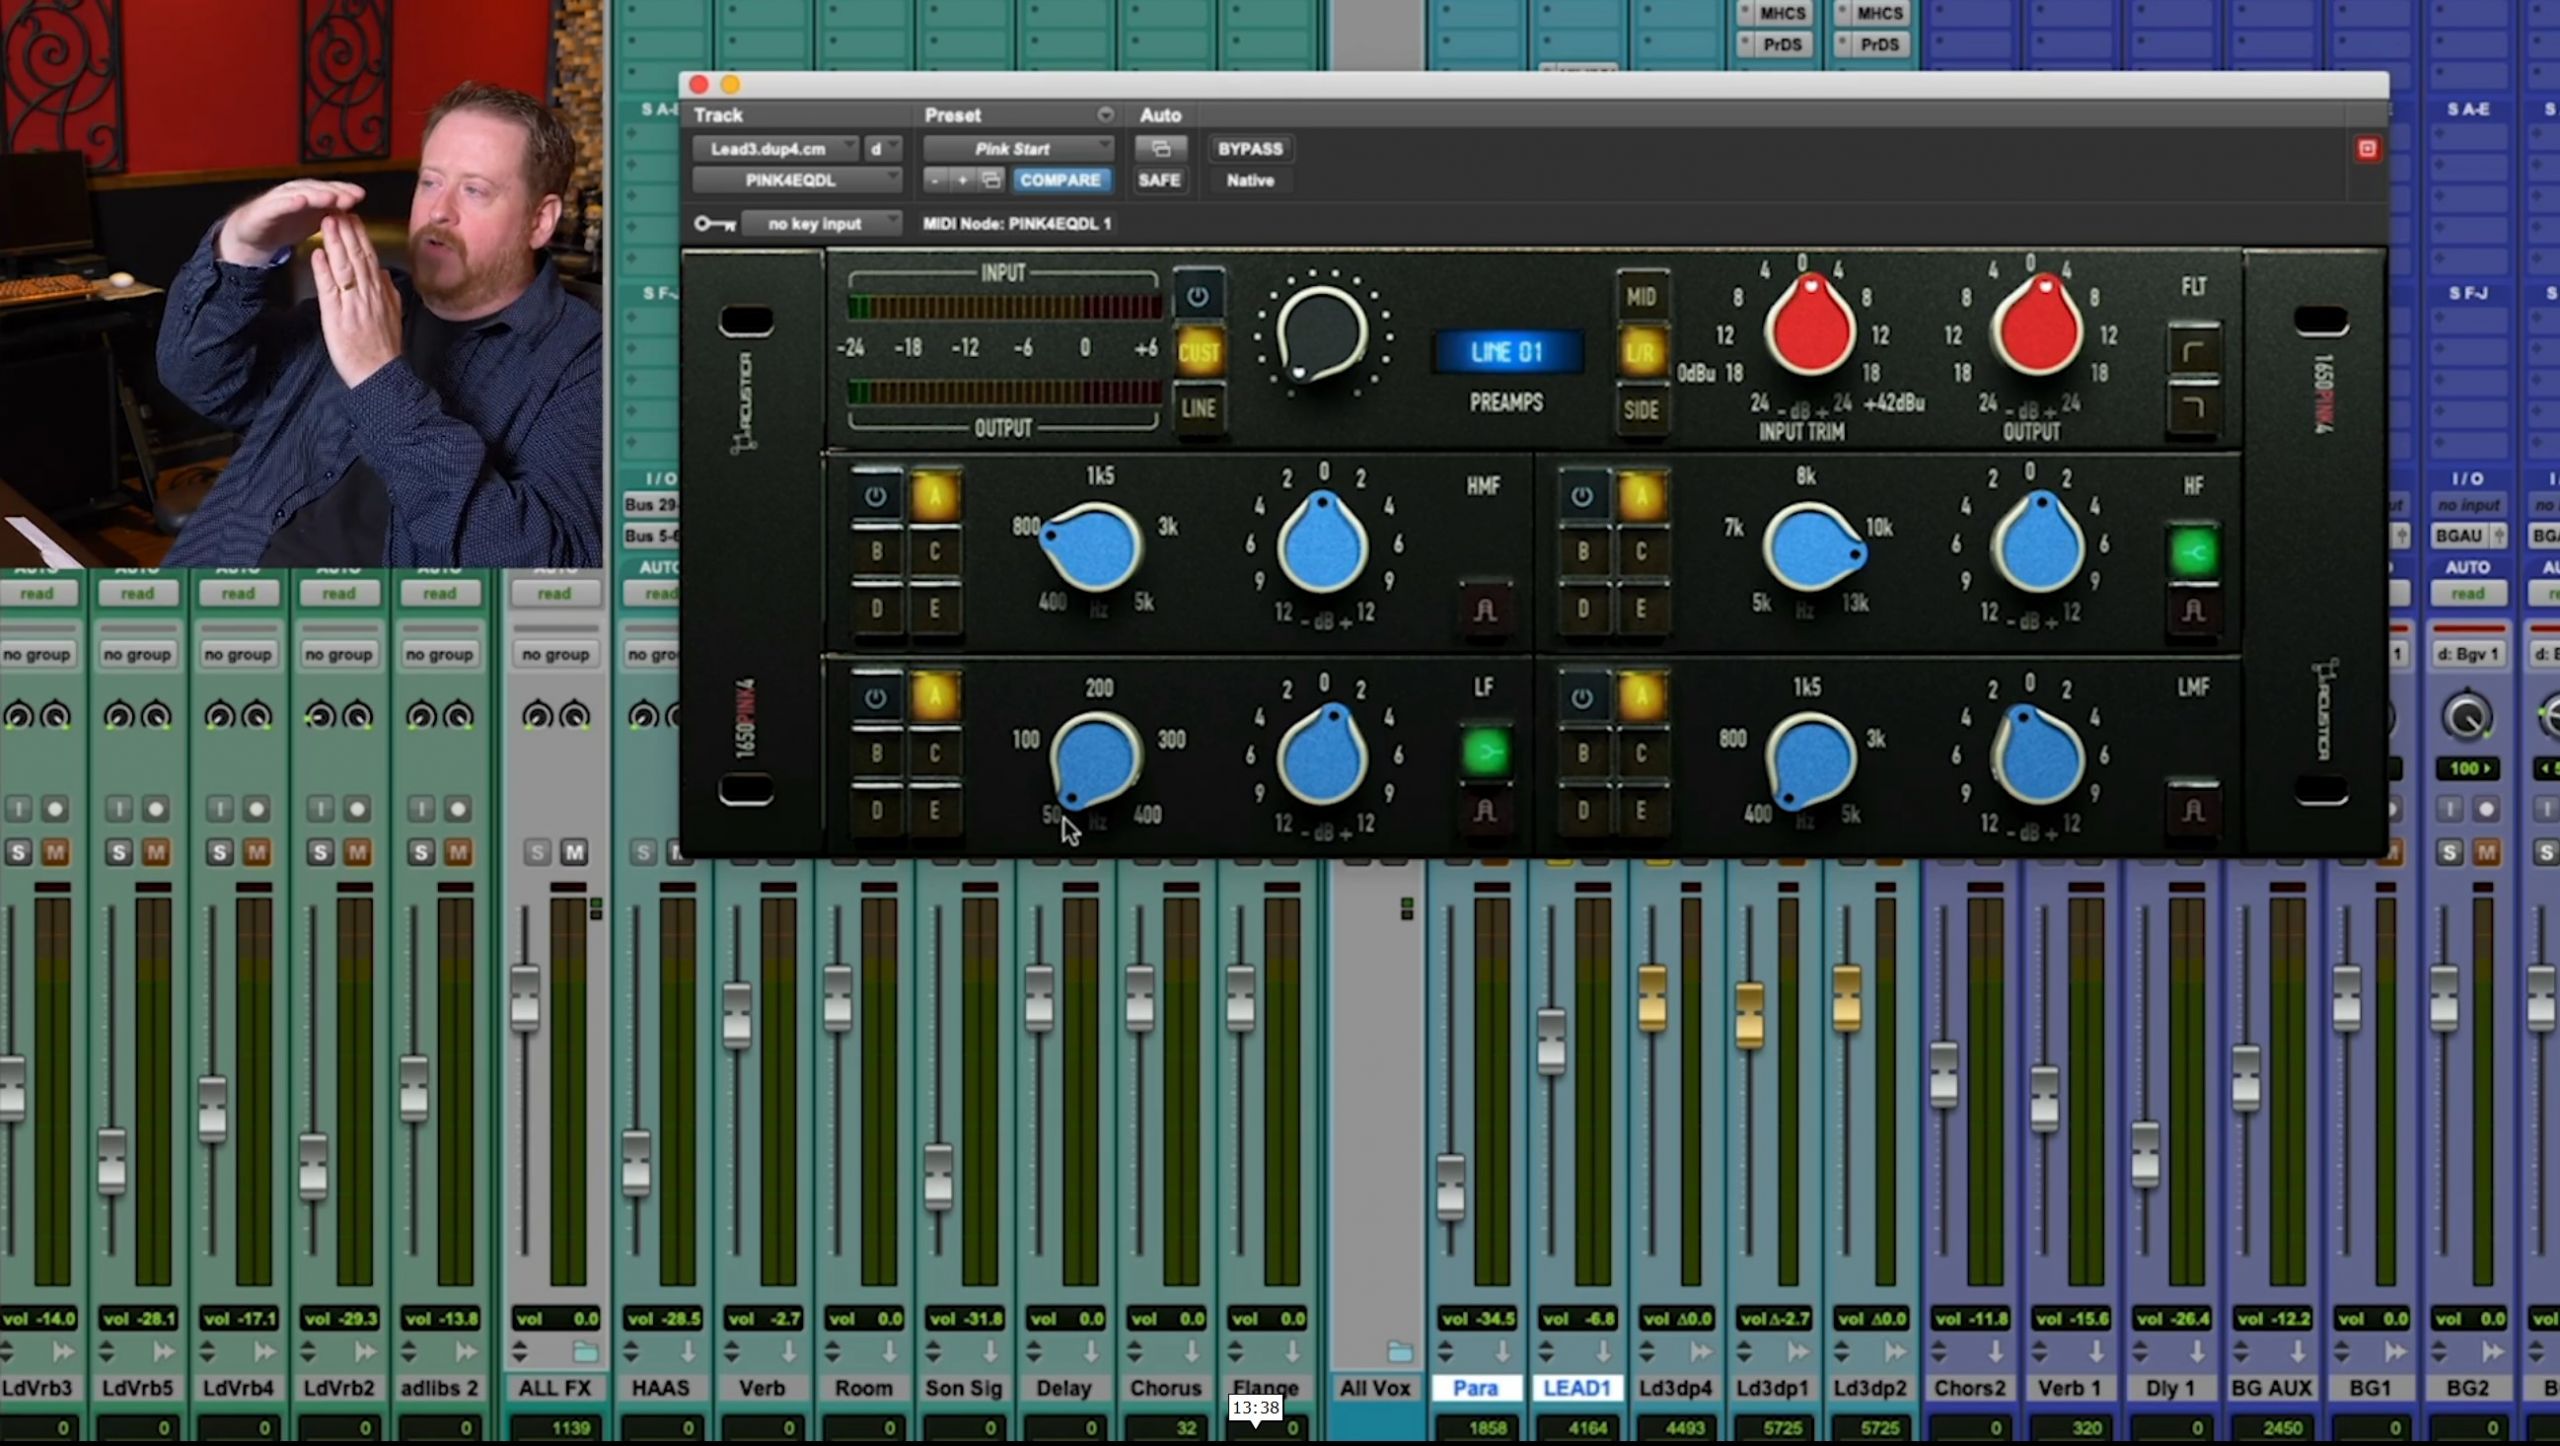Switch HF band to green shelf mode
The image size is (2560, 1446).
pos(2193,552)
